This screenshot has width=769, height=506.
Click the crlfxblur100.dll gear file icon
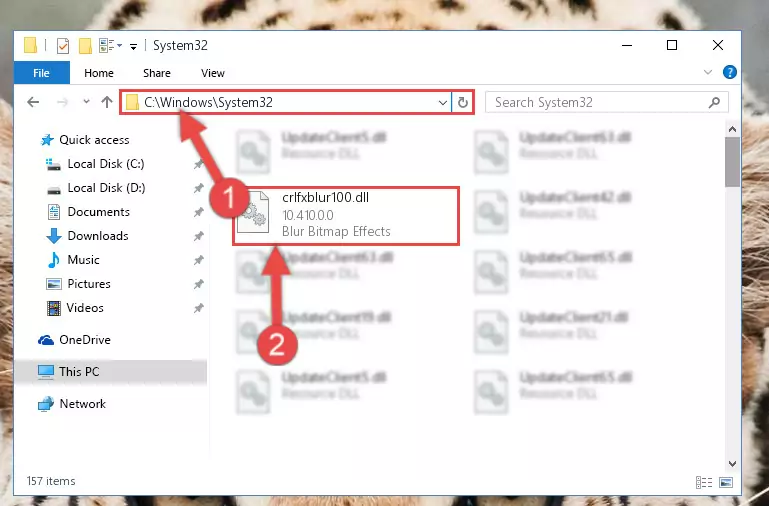point(253,212)
